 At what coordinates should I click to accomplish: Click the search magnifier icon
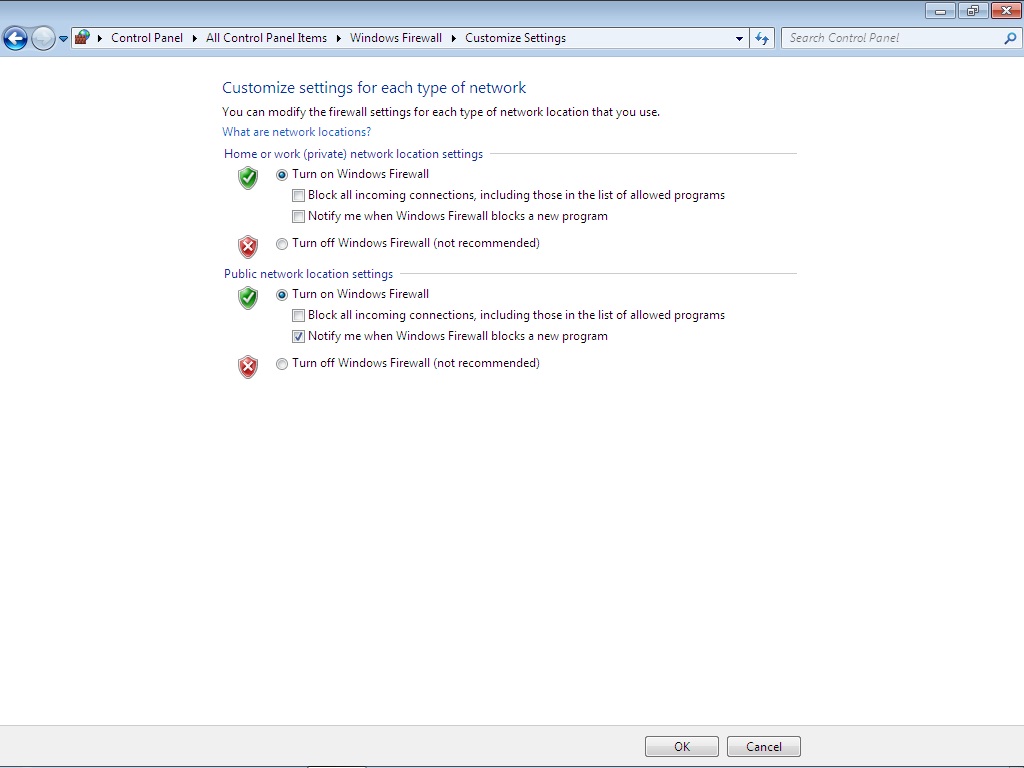[x=1007, y=38]
